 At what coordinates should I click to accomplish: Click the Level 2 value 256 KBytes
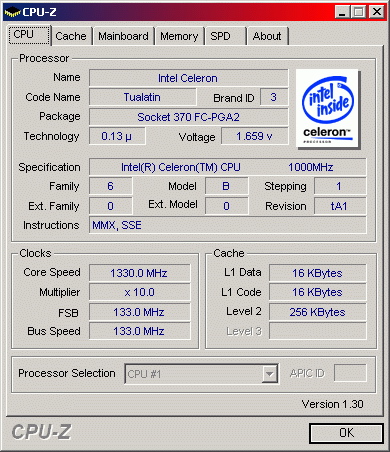click(x=318, y=312)
